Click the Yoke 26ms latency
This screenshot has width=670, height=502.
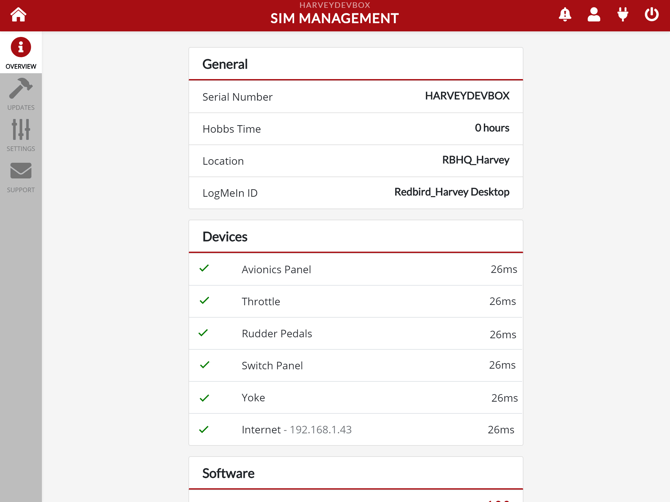click(x=504, y=398)
